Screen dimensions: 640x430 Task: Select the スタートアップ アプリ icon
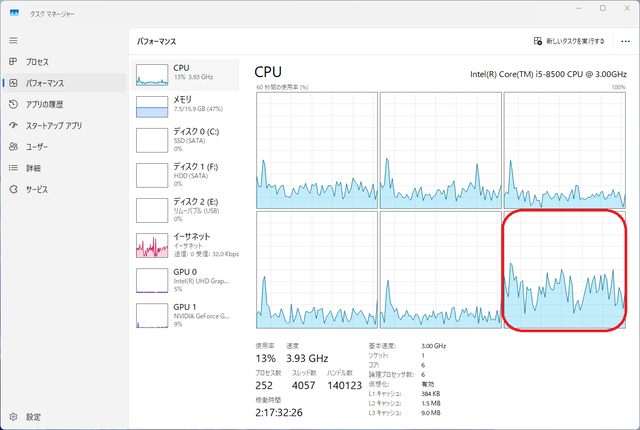tap(13, 125)
